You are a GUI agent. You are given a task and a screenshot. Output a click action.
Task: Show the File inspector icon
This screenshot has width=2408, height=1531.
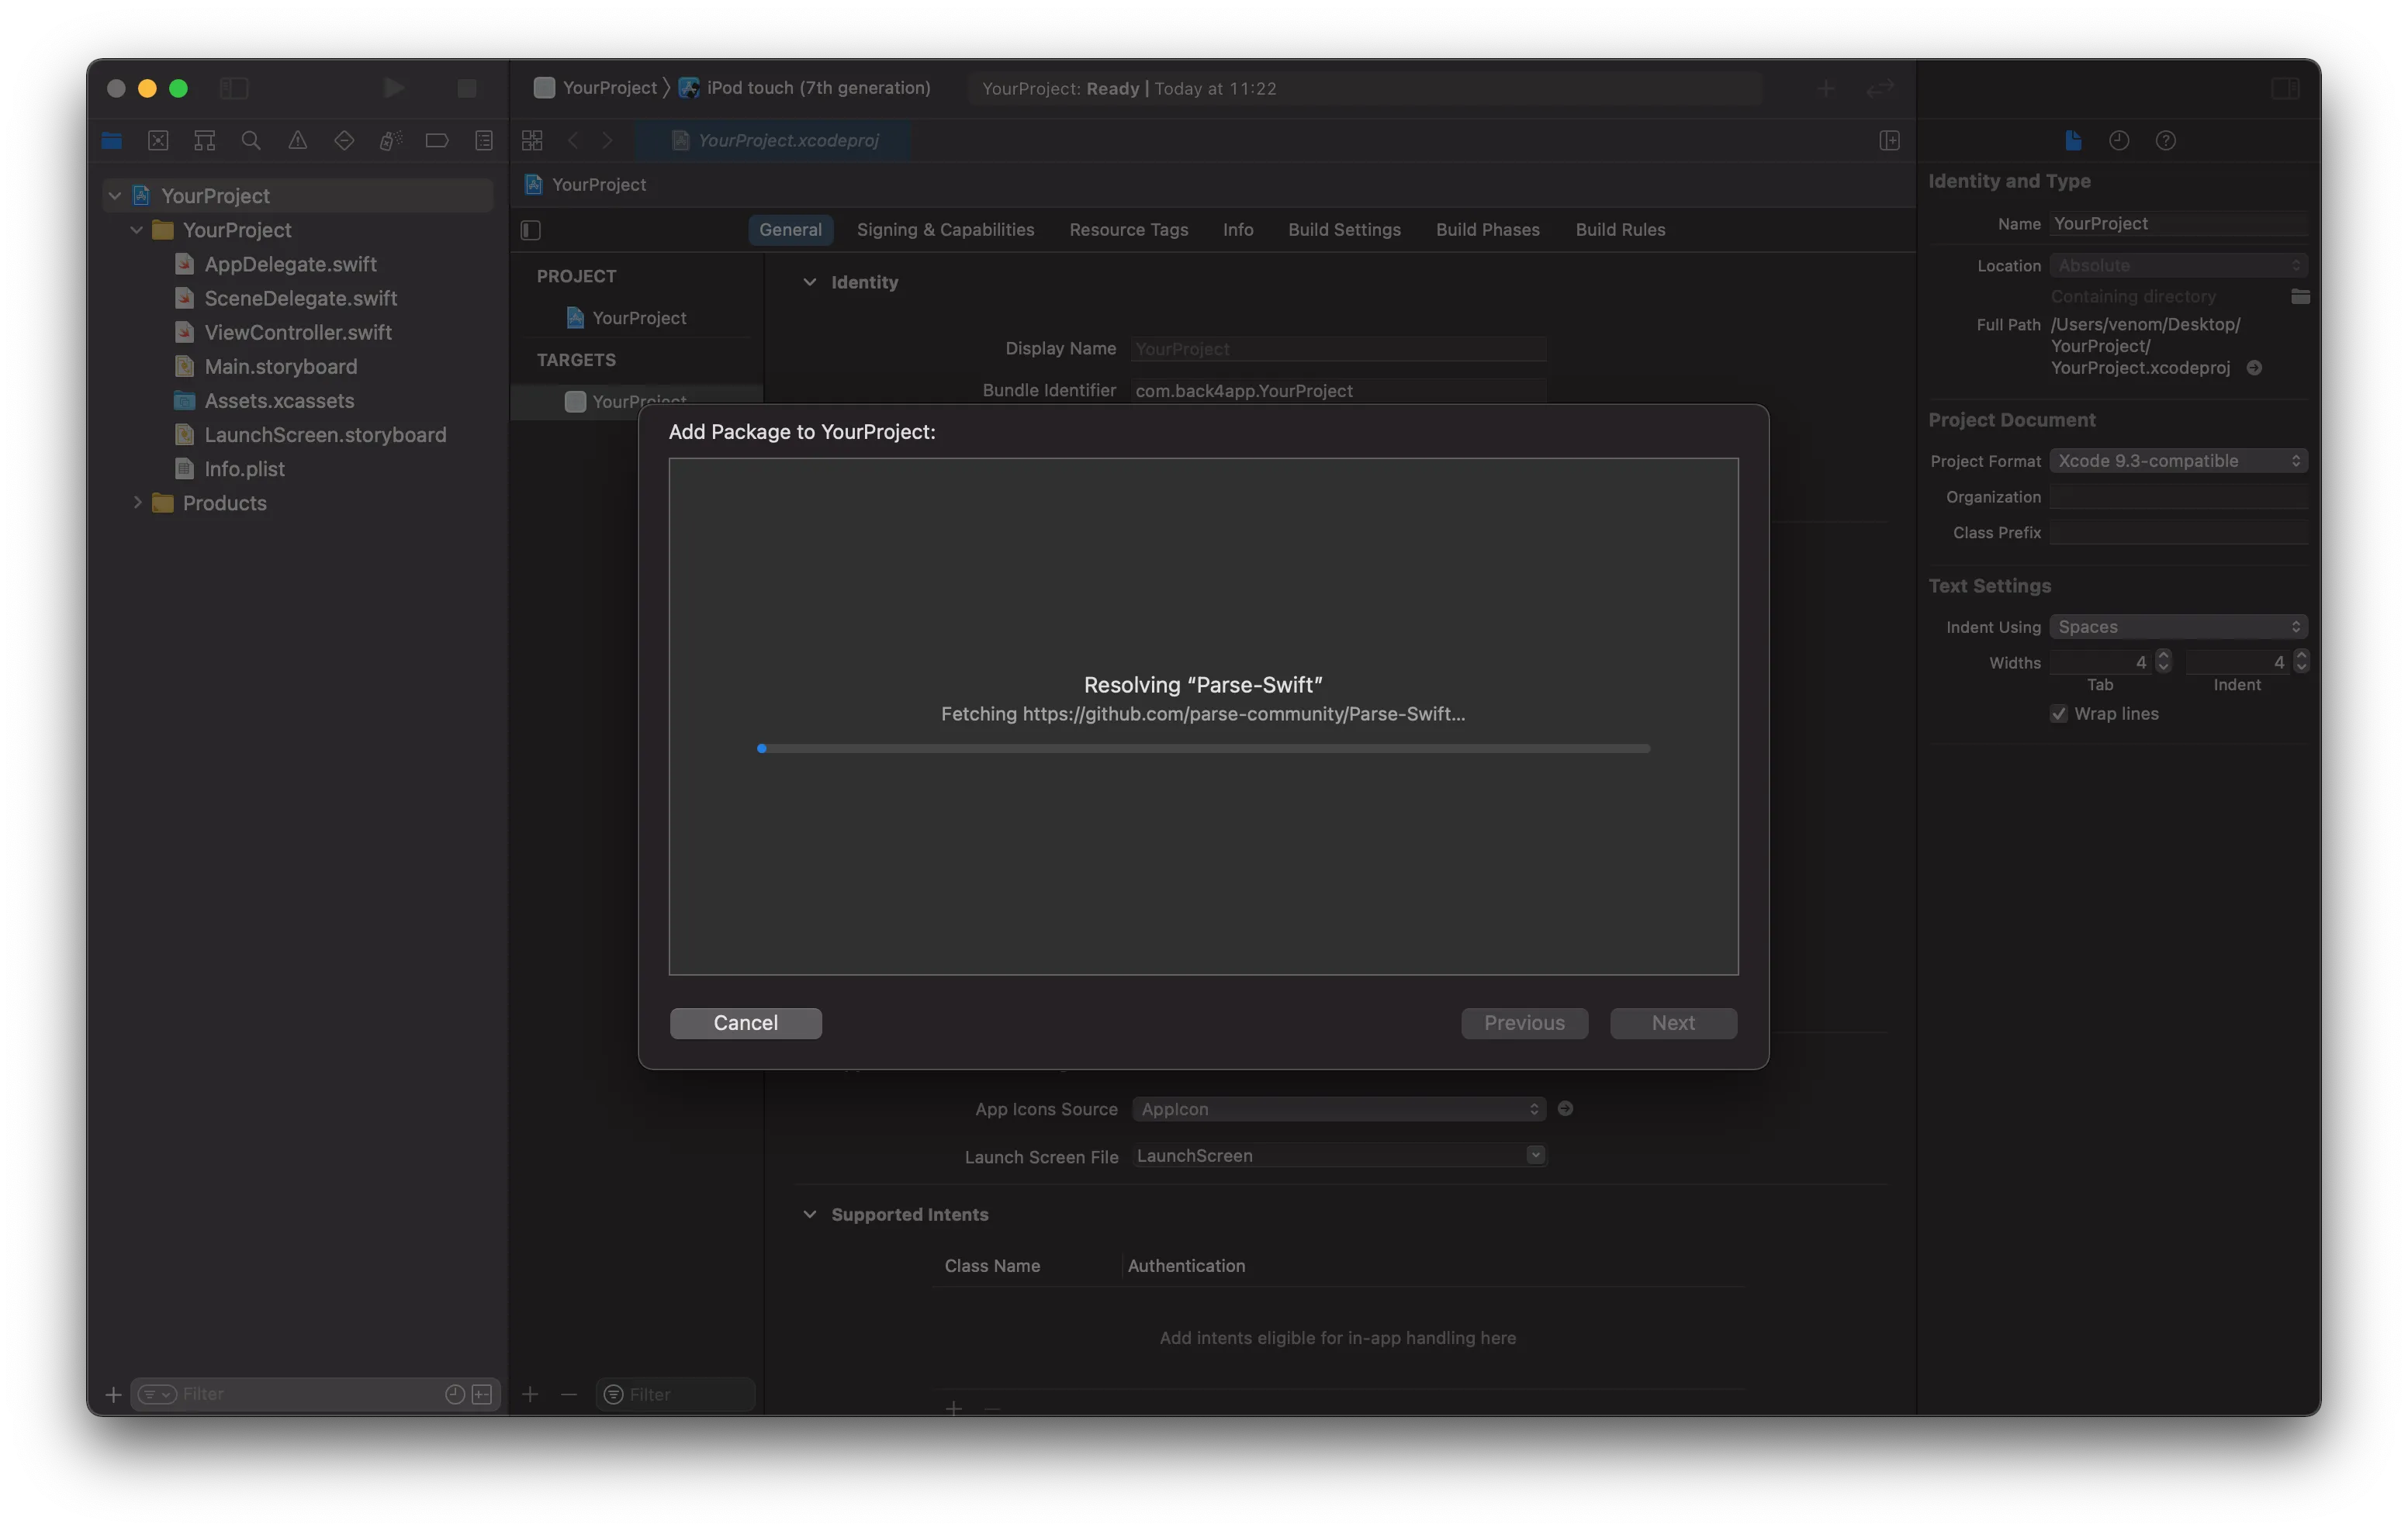coord(2073,141)
